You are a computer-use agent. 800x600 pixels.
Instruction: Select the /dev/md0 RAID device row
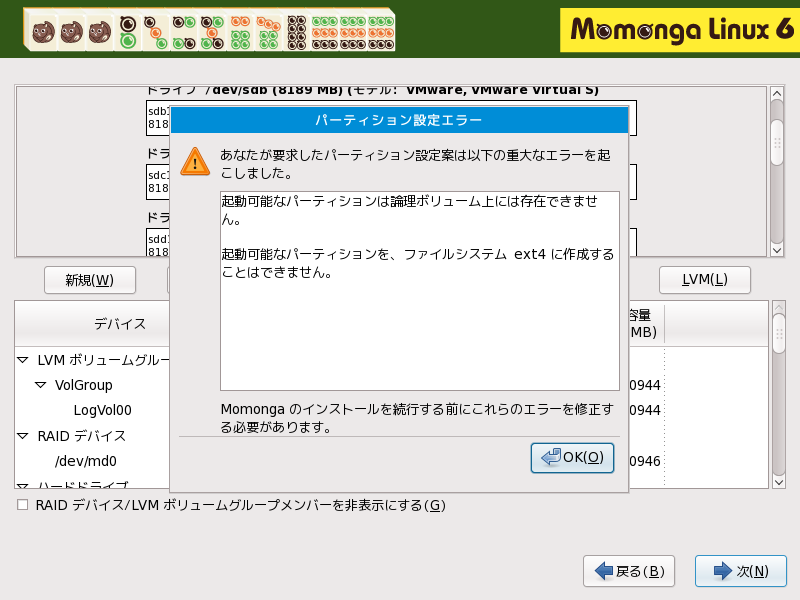[x=86, y=461]
